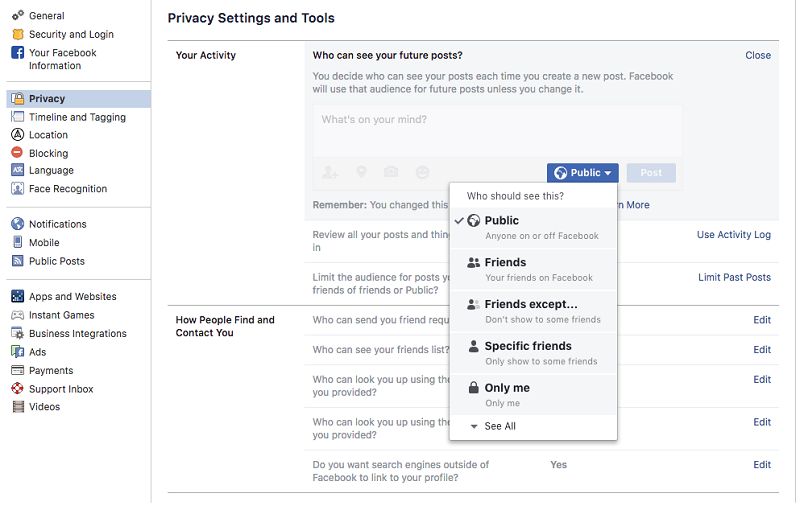This screenshot has width=800, height=510.
Task: Click the Security and Login shield icon
Action: [x=18, y=34]
